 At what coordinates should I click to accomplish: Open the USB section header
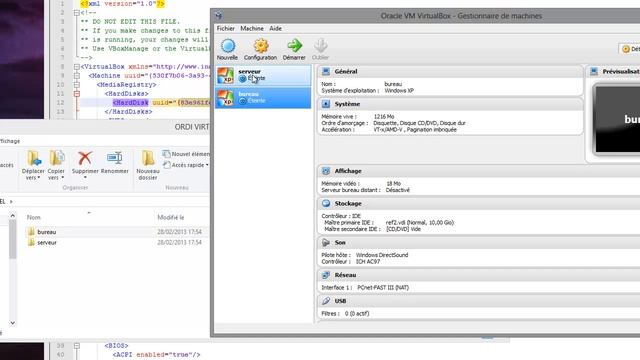(479, 301)
